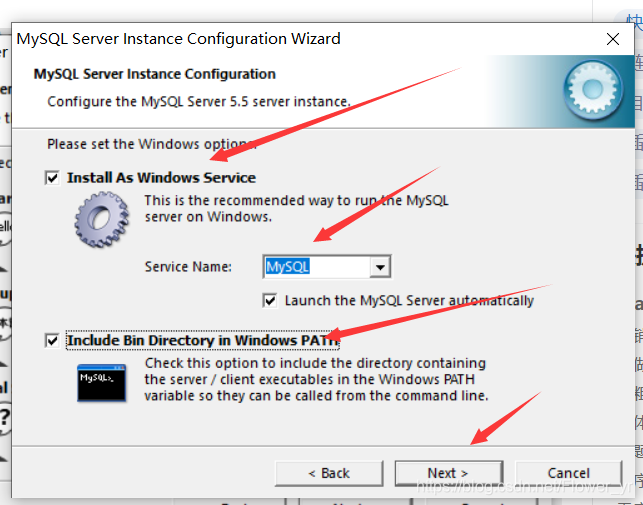
Task: Click the gray gear Windows service icon
Action: click(x=101, y=219)
